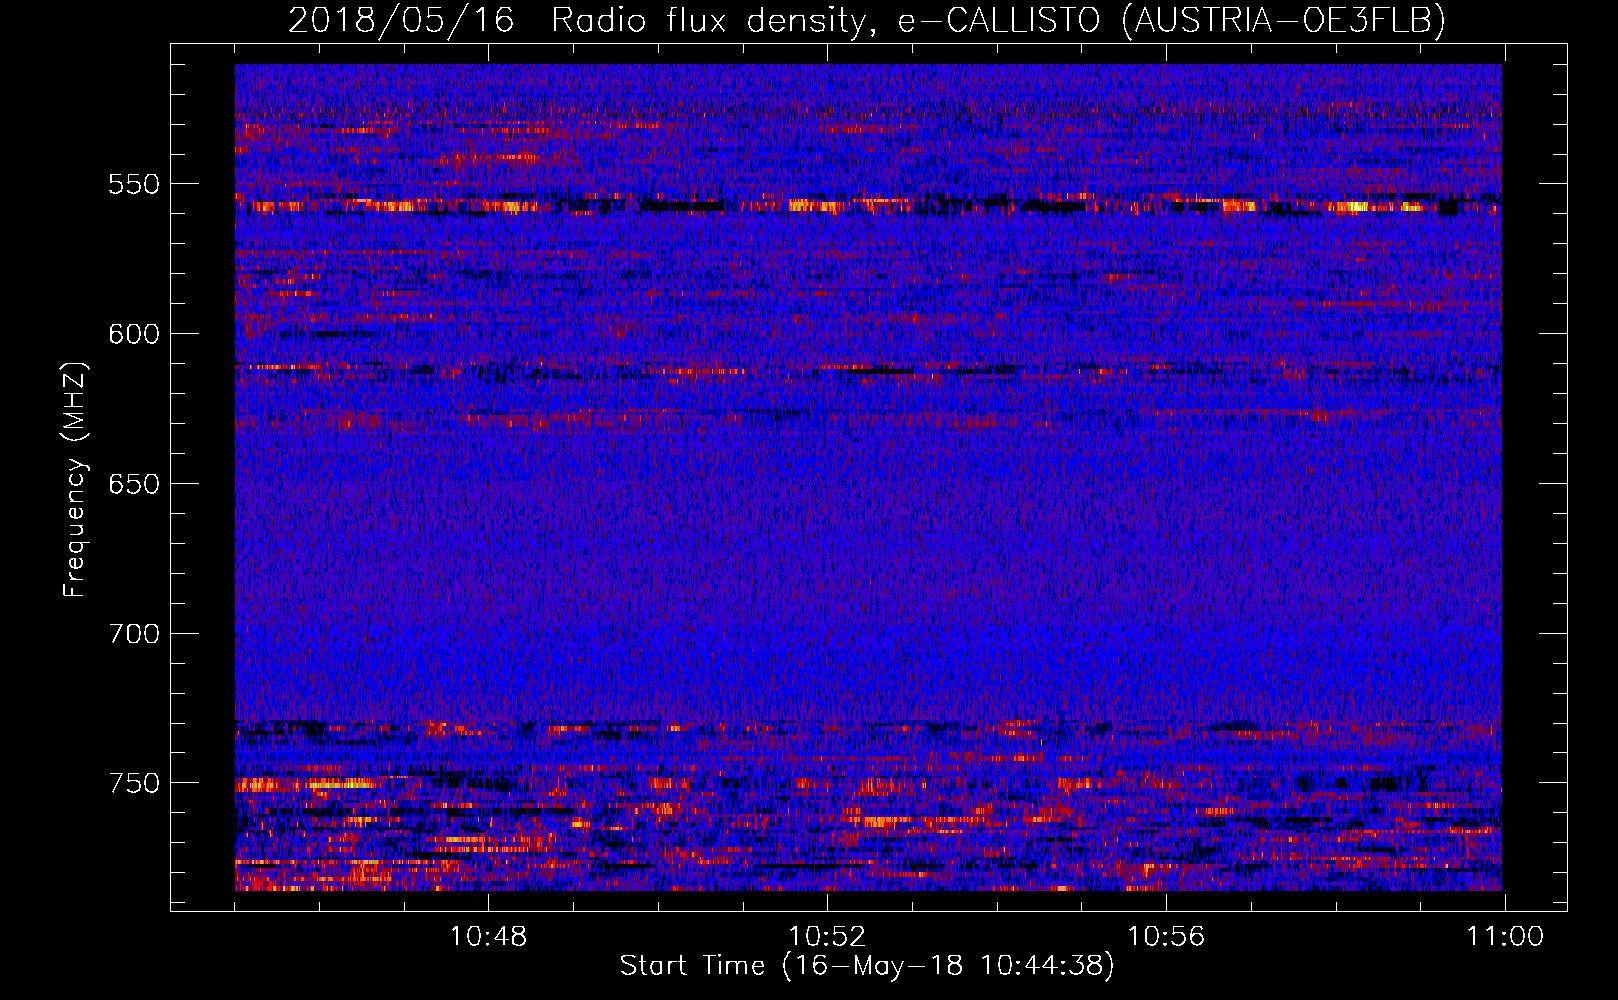Click the 700 frequency tick label

point(134,634)
